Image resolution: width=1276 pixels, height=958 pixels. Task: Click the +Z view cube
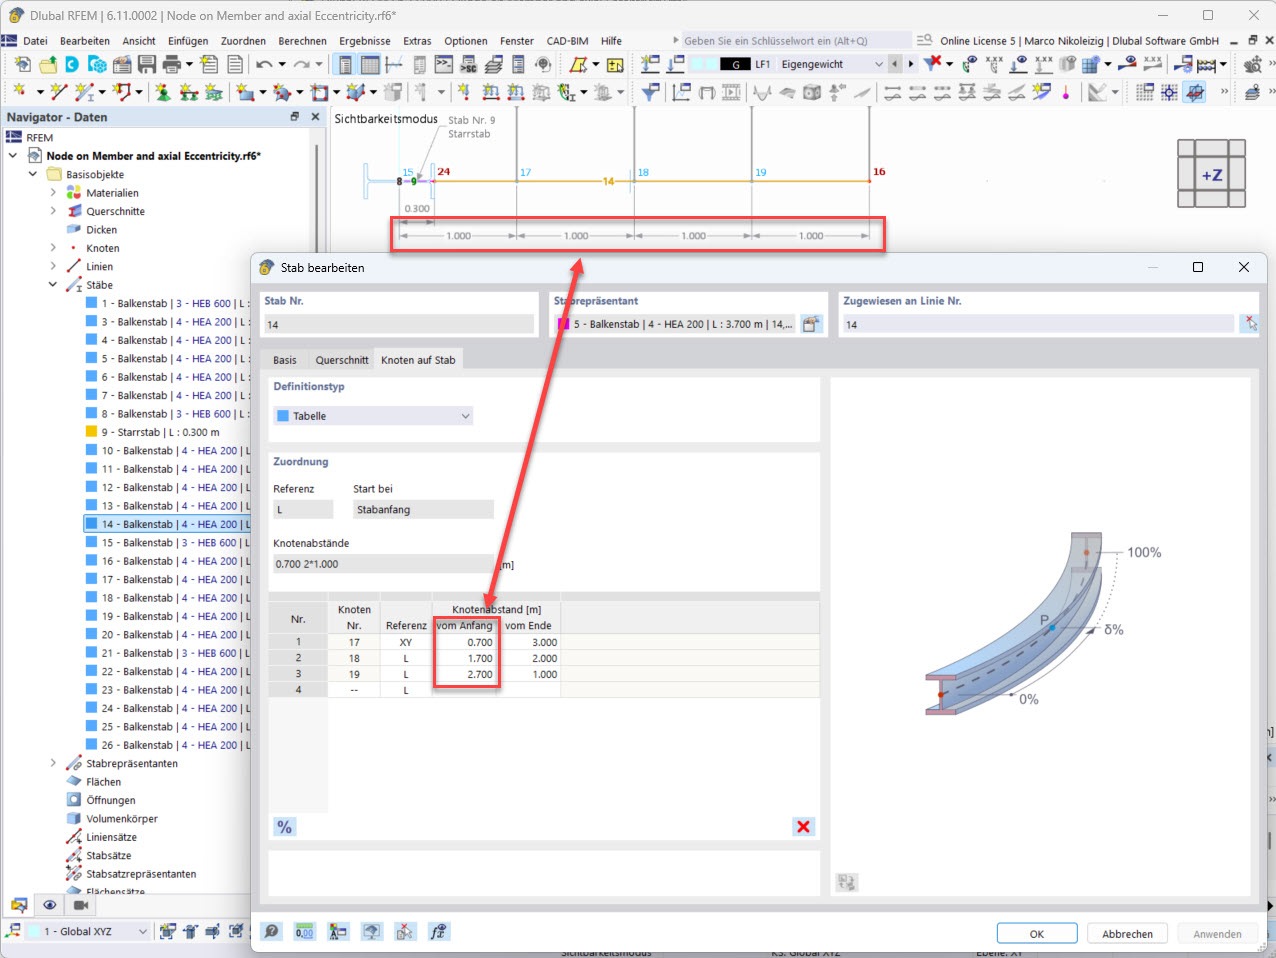[1212, 175]
